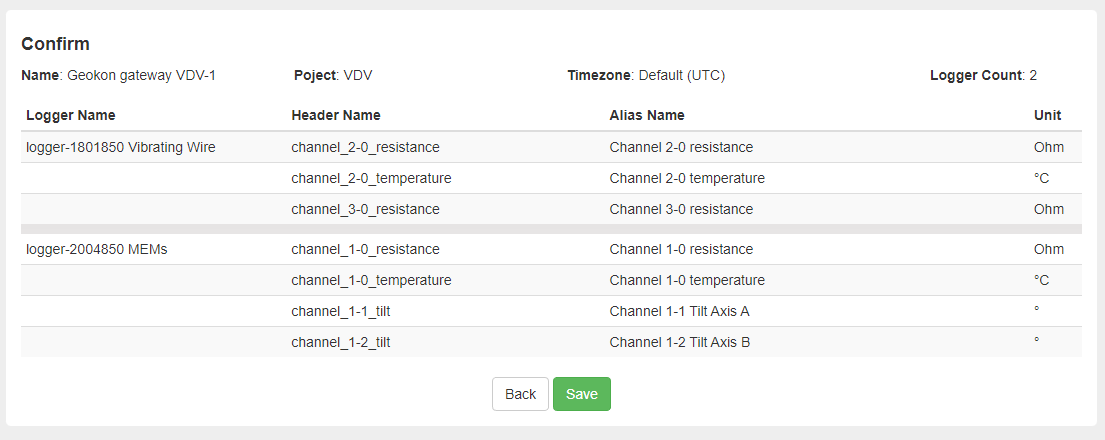This screenshot has height=440, width=1105.
Task: Click Channel 1-2 Tilt Axis B alias
Action: click(x=679, y=342)
